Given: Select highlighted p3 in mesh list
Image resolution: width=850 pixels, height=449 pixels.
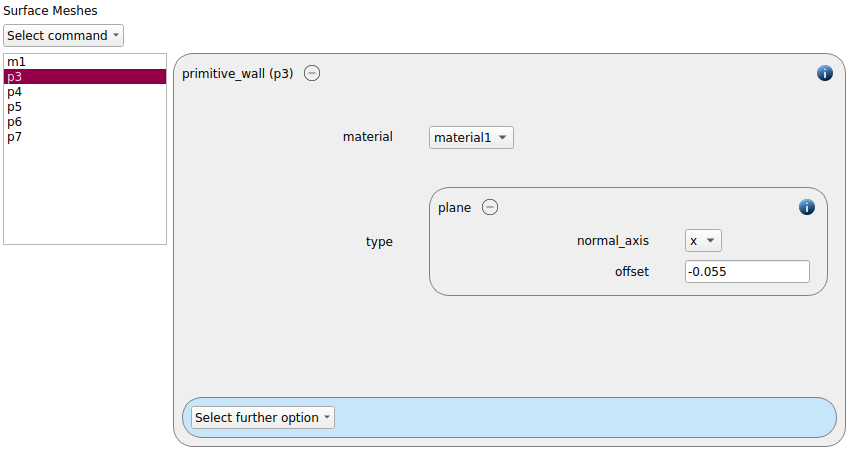Looking at the screenshot, I should pos(85,76).
